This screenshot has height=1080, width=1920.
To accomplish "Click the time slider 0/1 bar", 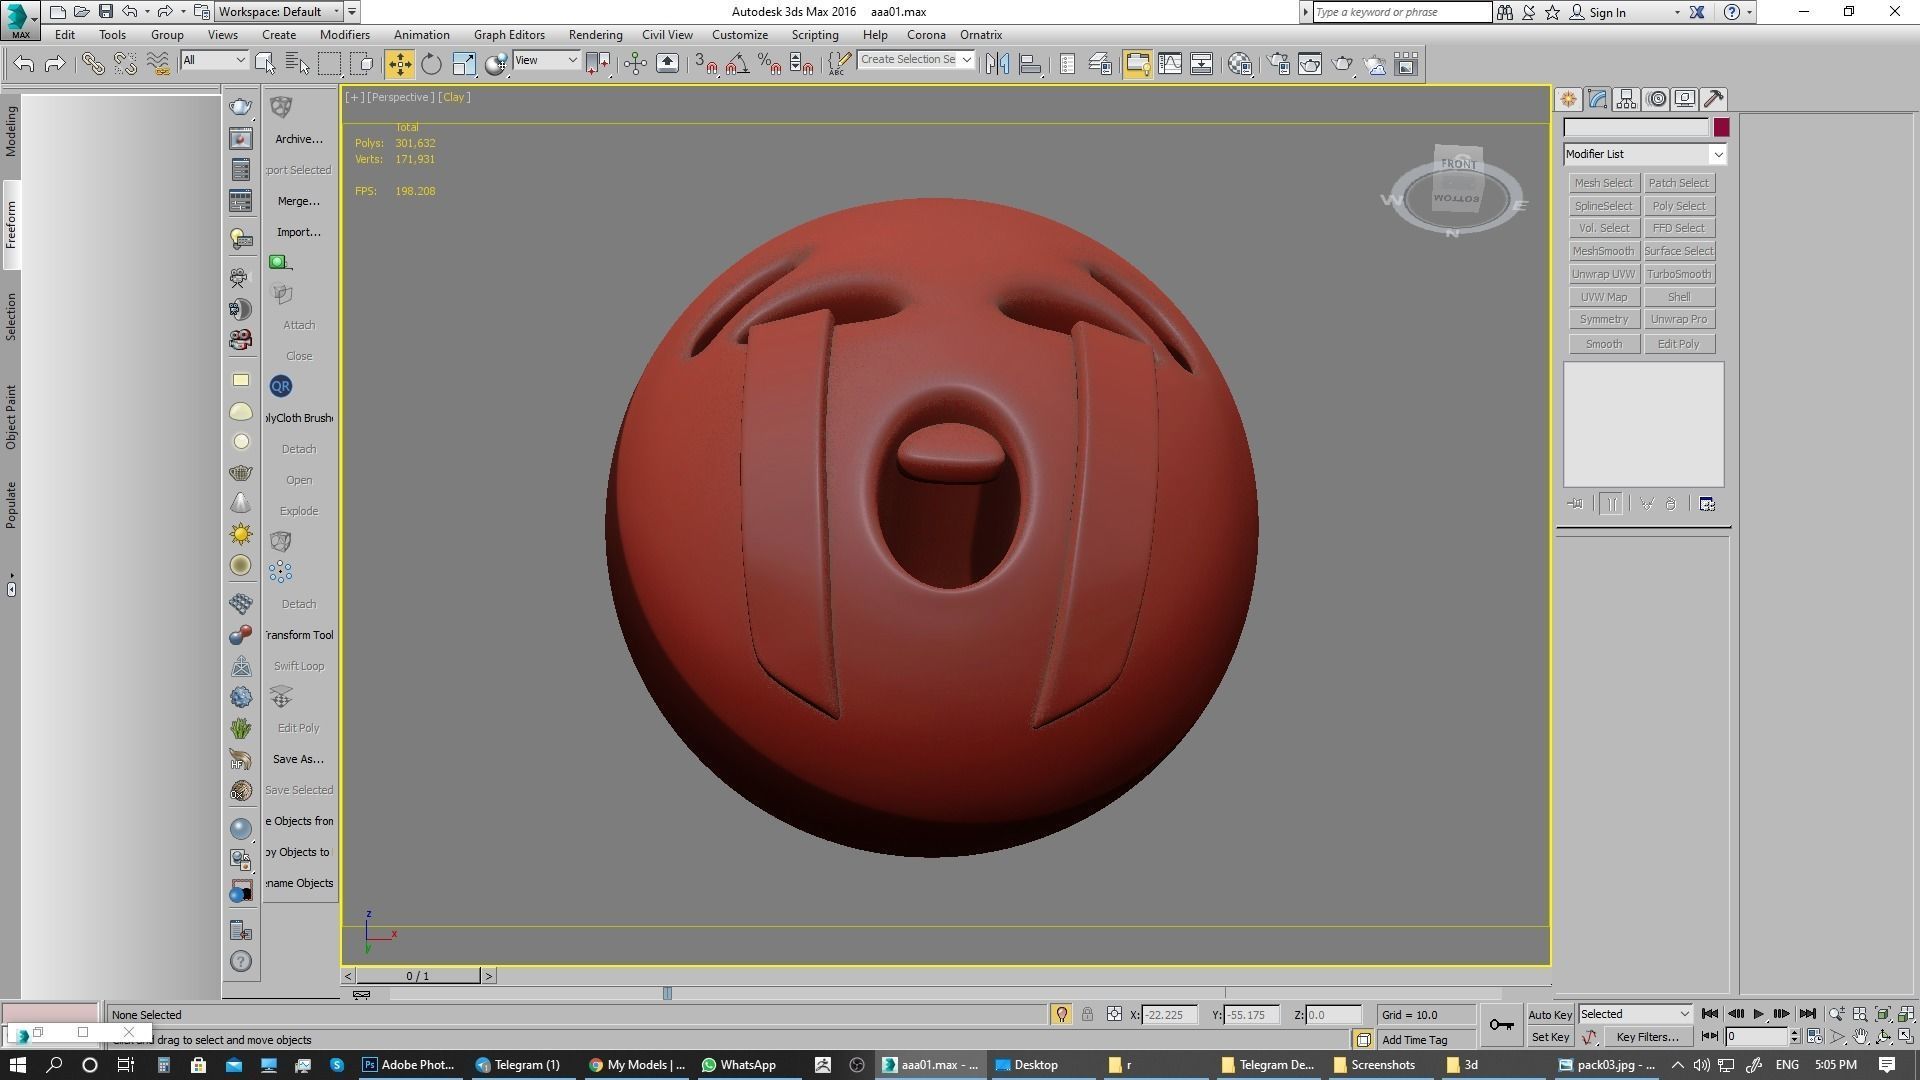I will [418, 976].
